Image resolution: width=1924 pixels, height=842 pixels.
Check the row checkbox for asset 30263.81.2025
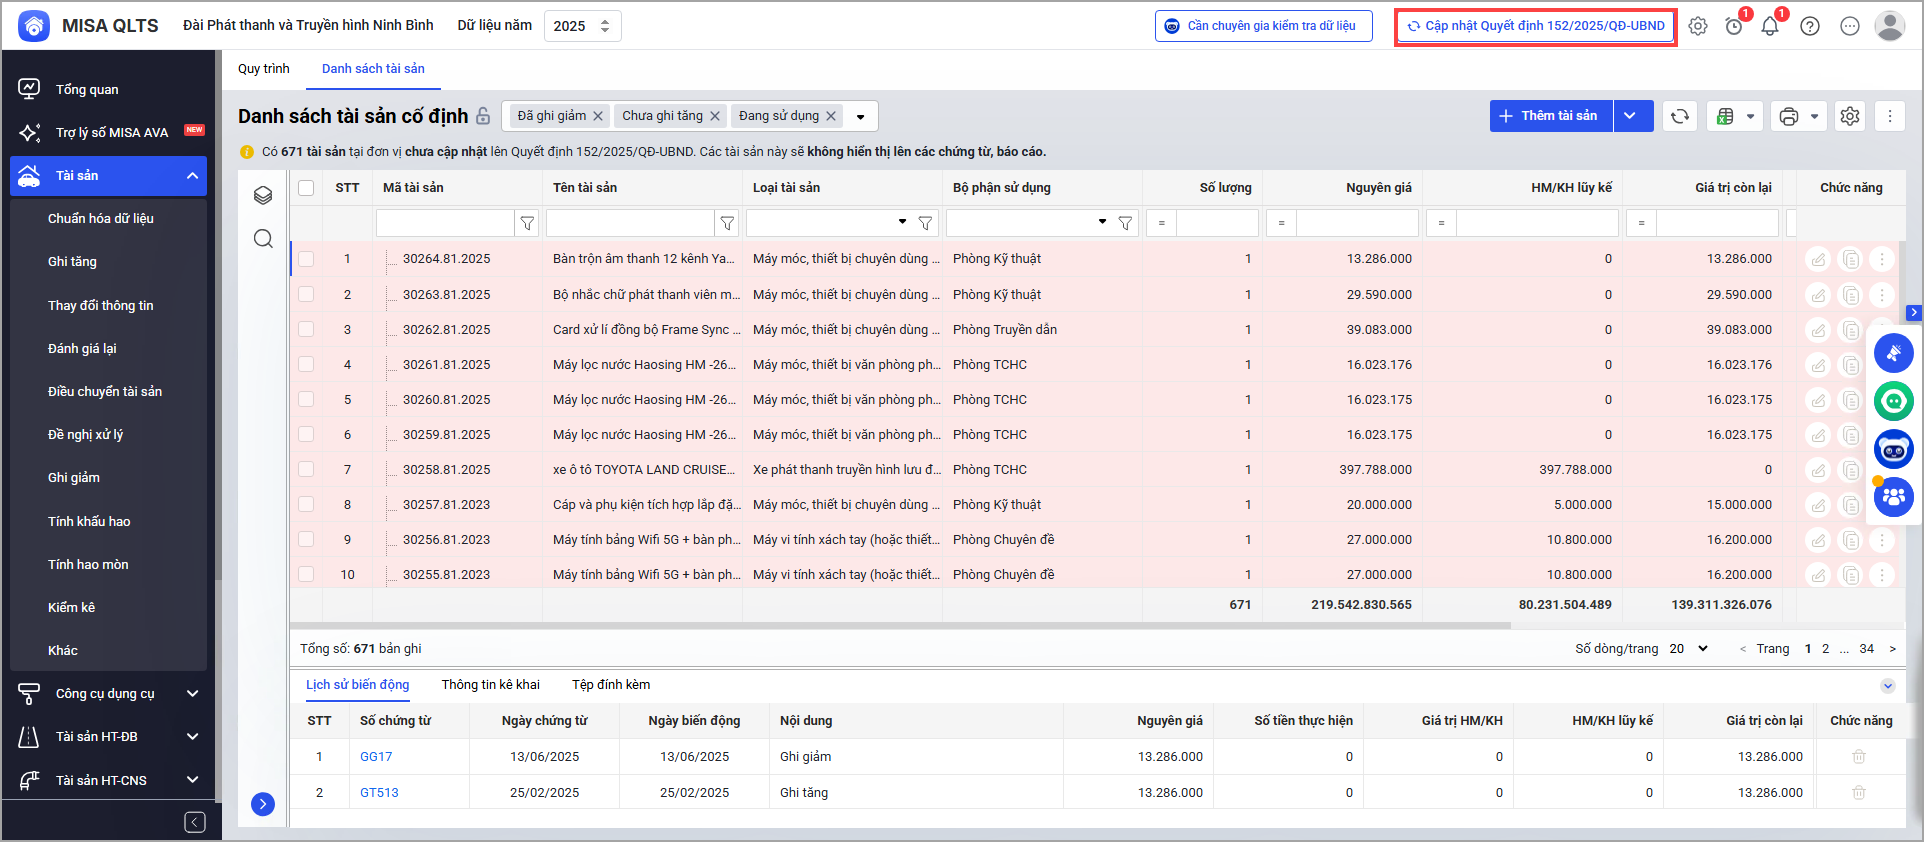306,294
